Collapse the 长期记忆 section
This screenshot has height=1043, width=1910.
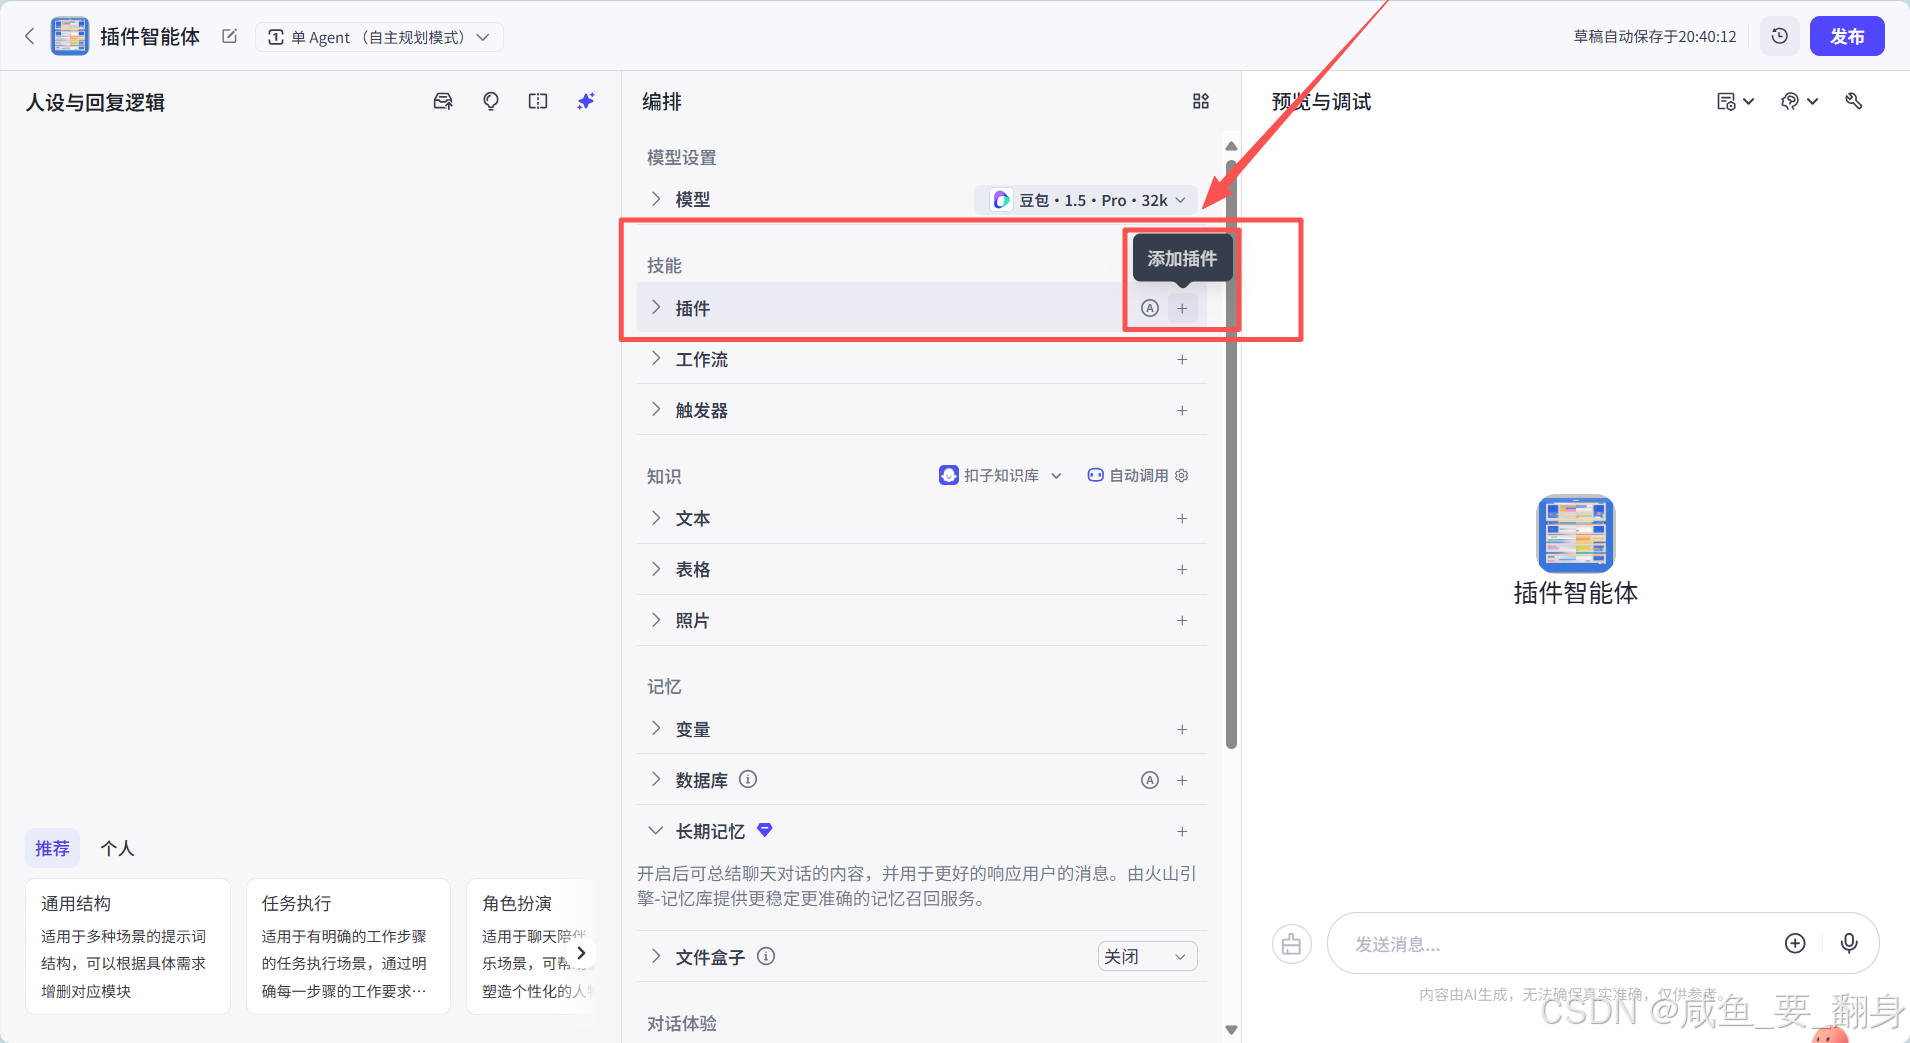coord(656,830)
